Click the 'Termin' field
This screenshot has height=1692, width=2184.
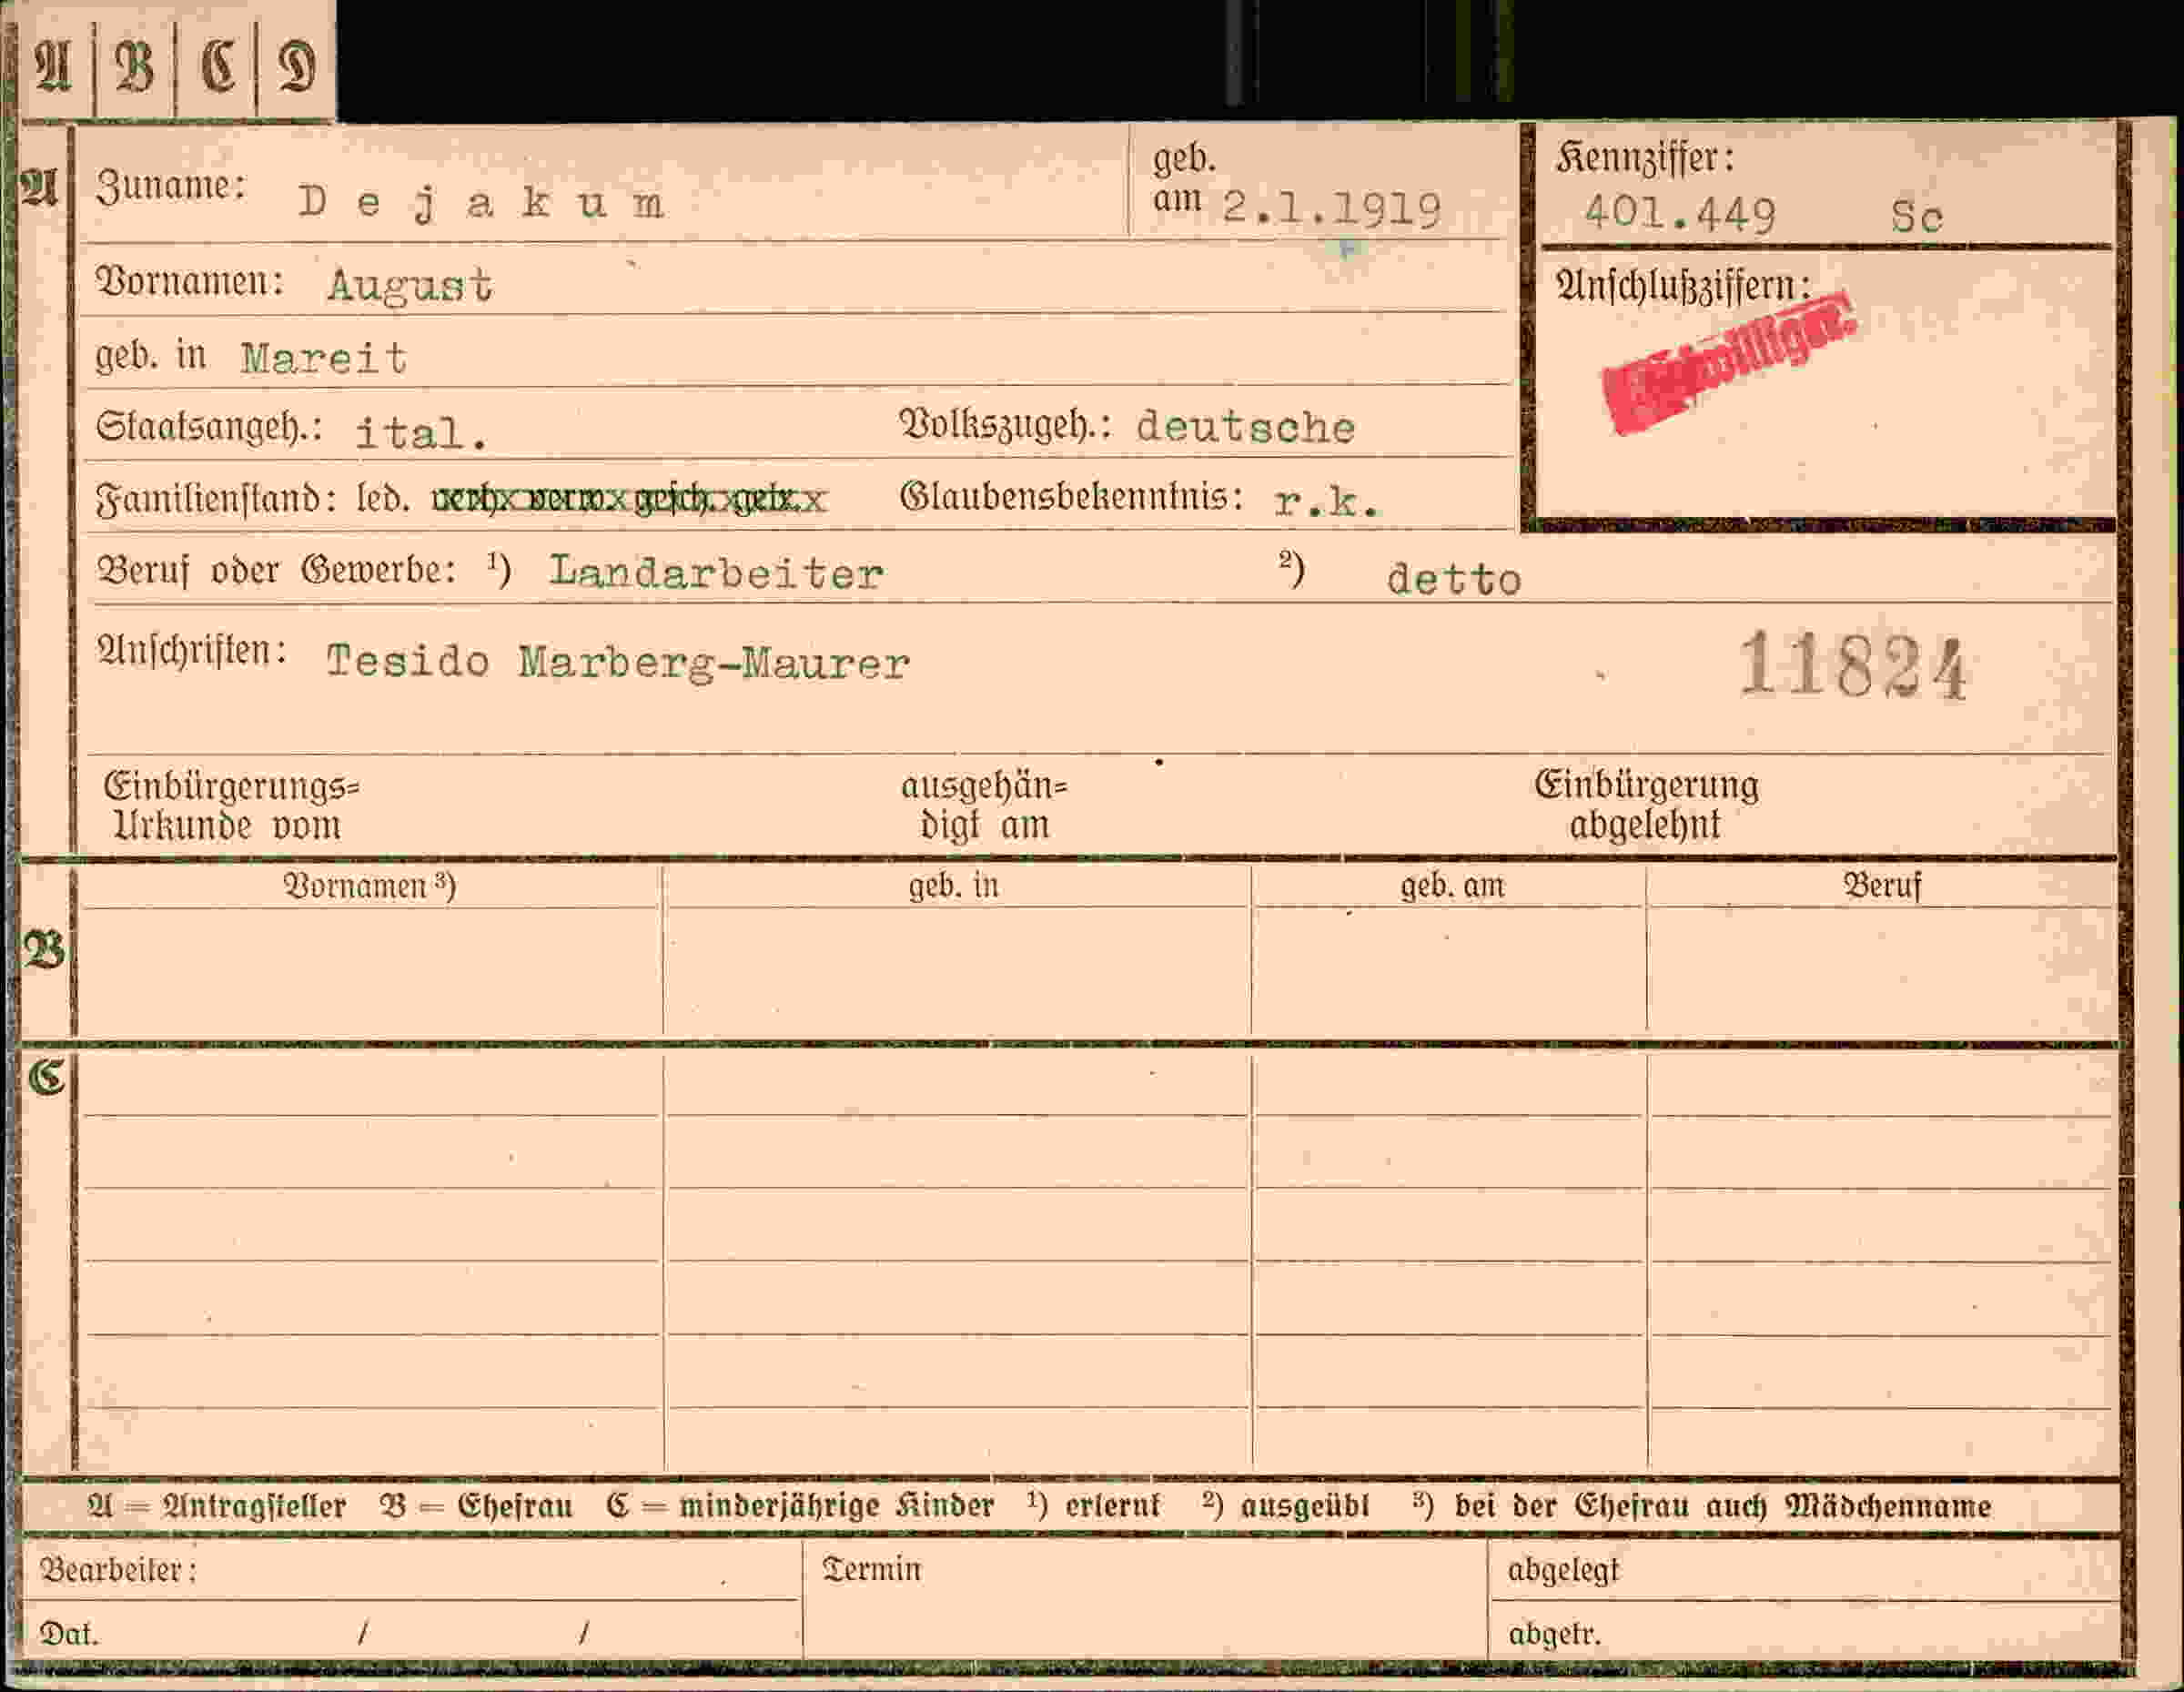pos(1145,1600)
